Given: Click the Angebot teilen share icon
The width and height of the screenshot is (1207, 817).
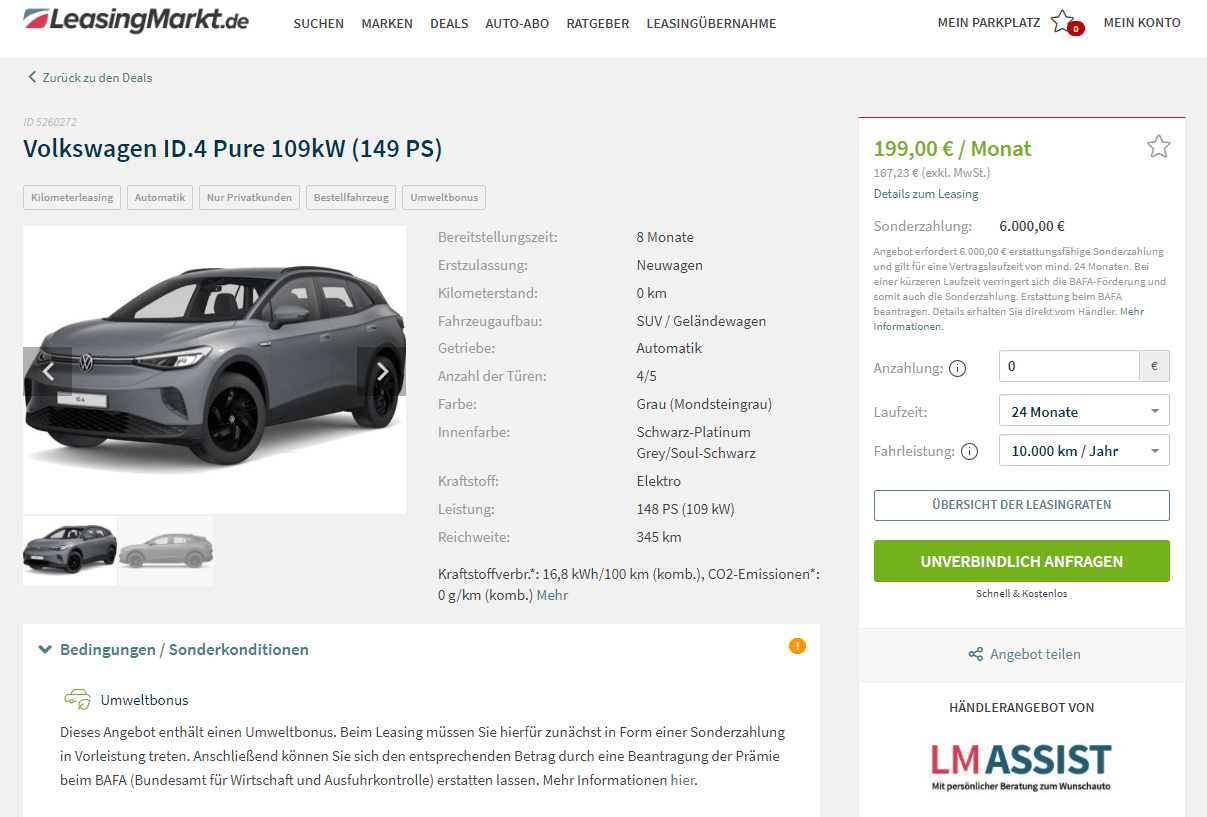Looking at the screenshot, I should click(x=976, y=654).
